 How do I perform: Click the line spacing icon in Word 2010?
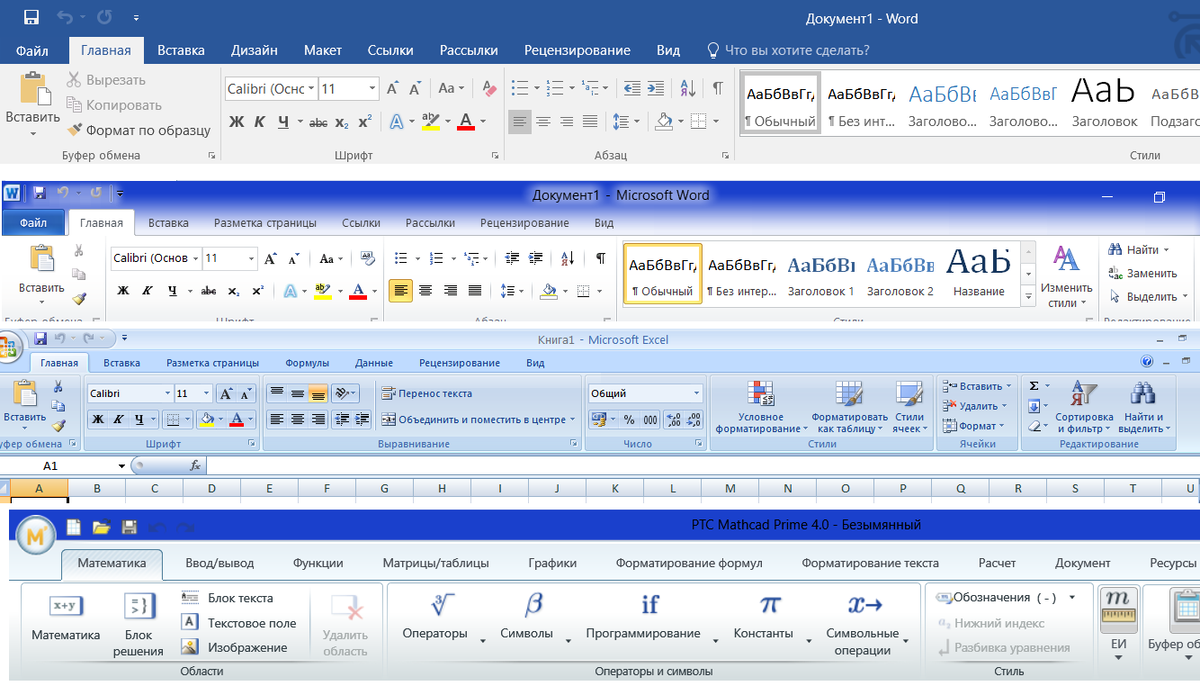point(507,291)
